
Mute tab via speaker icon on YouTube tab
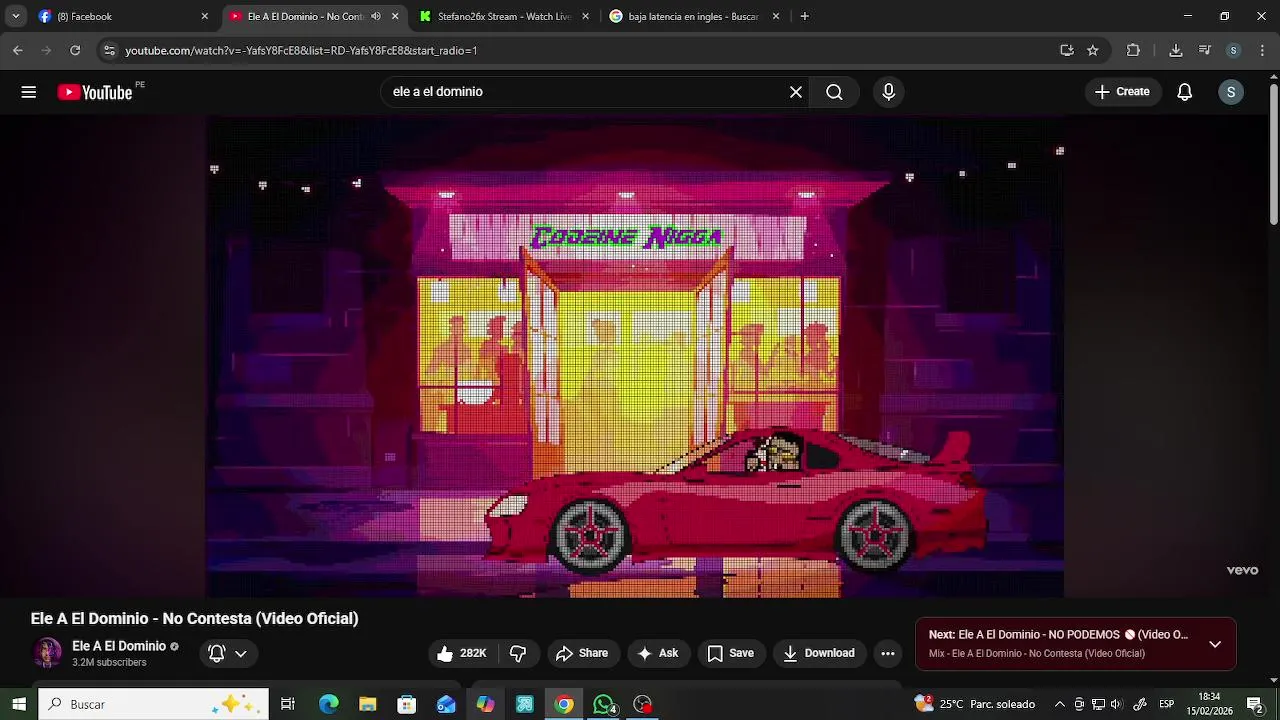pos(376,16)
